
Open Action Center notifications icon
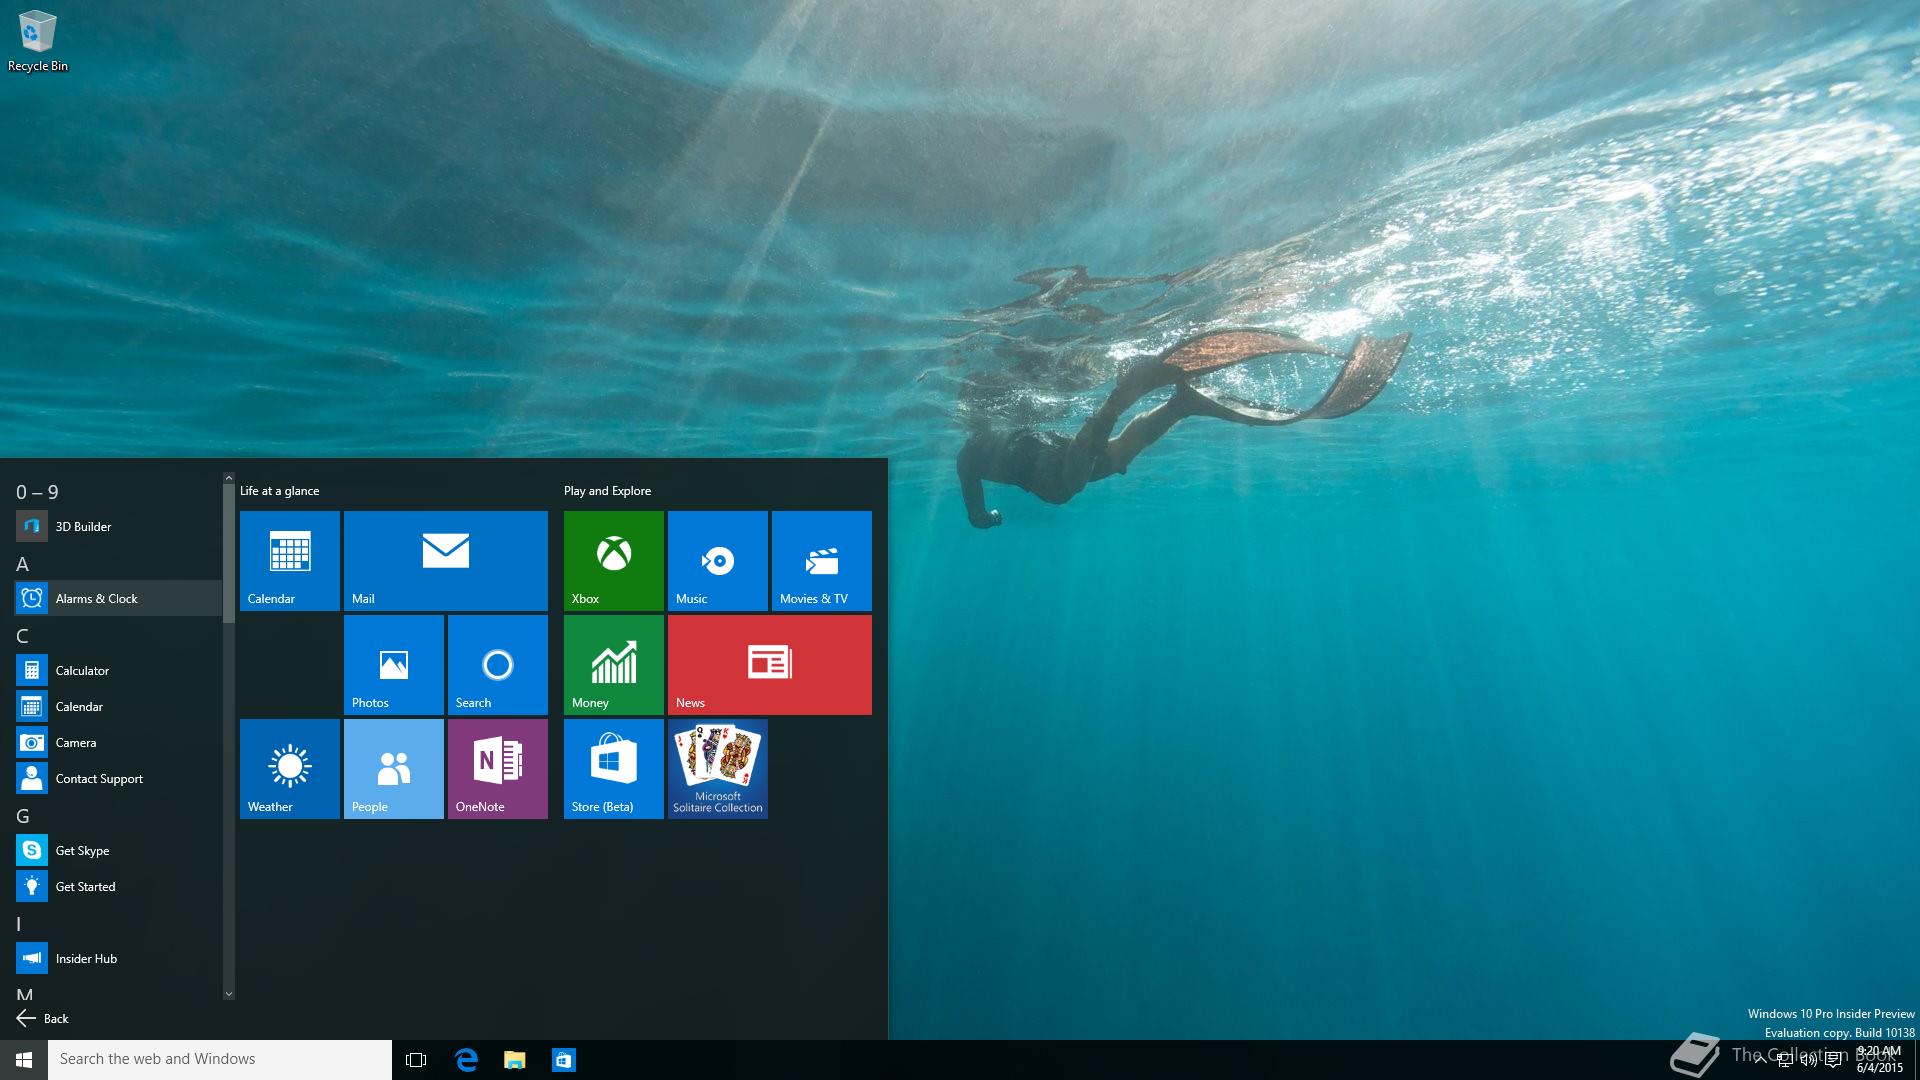click(x=1833, y=1060)
